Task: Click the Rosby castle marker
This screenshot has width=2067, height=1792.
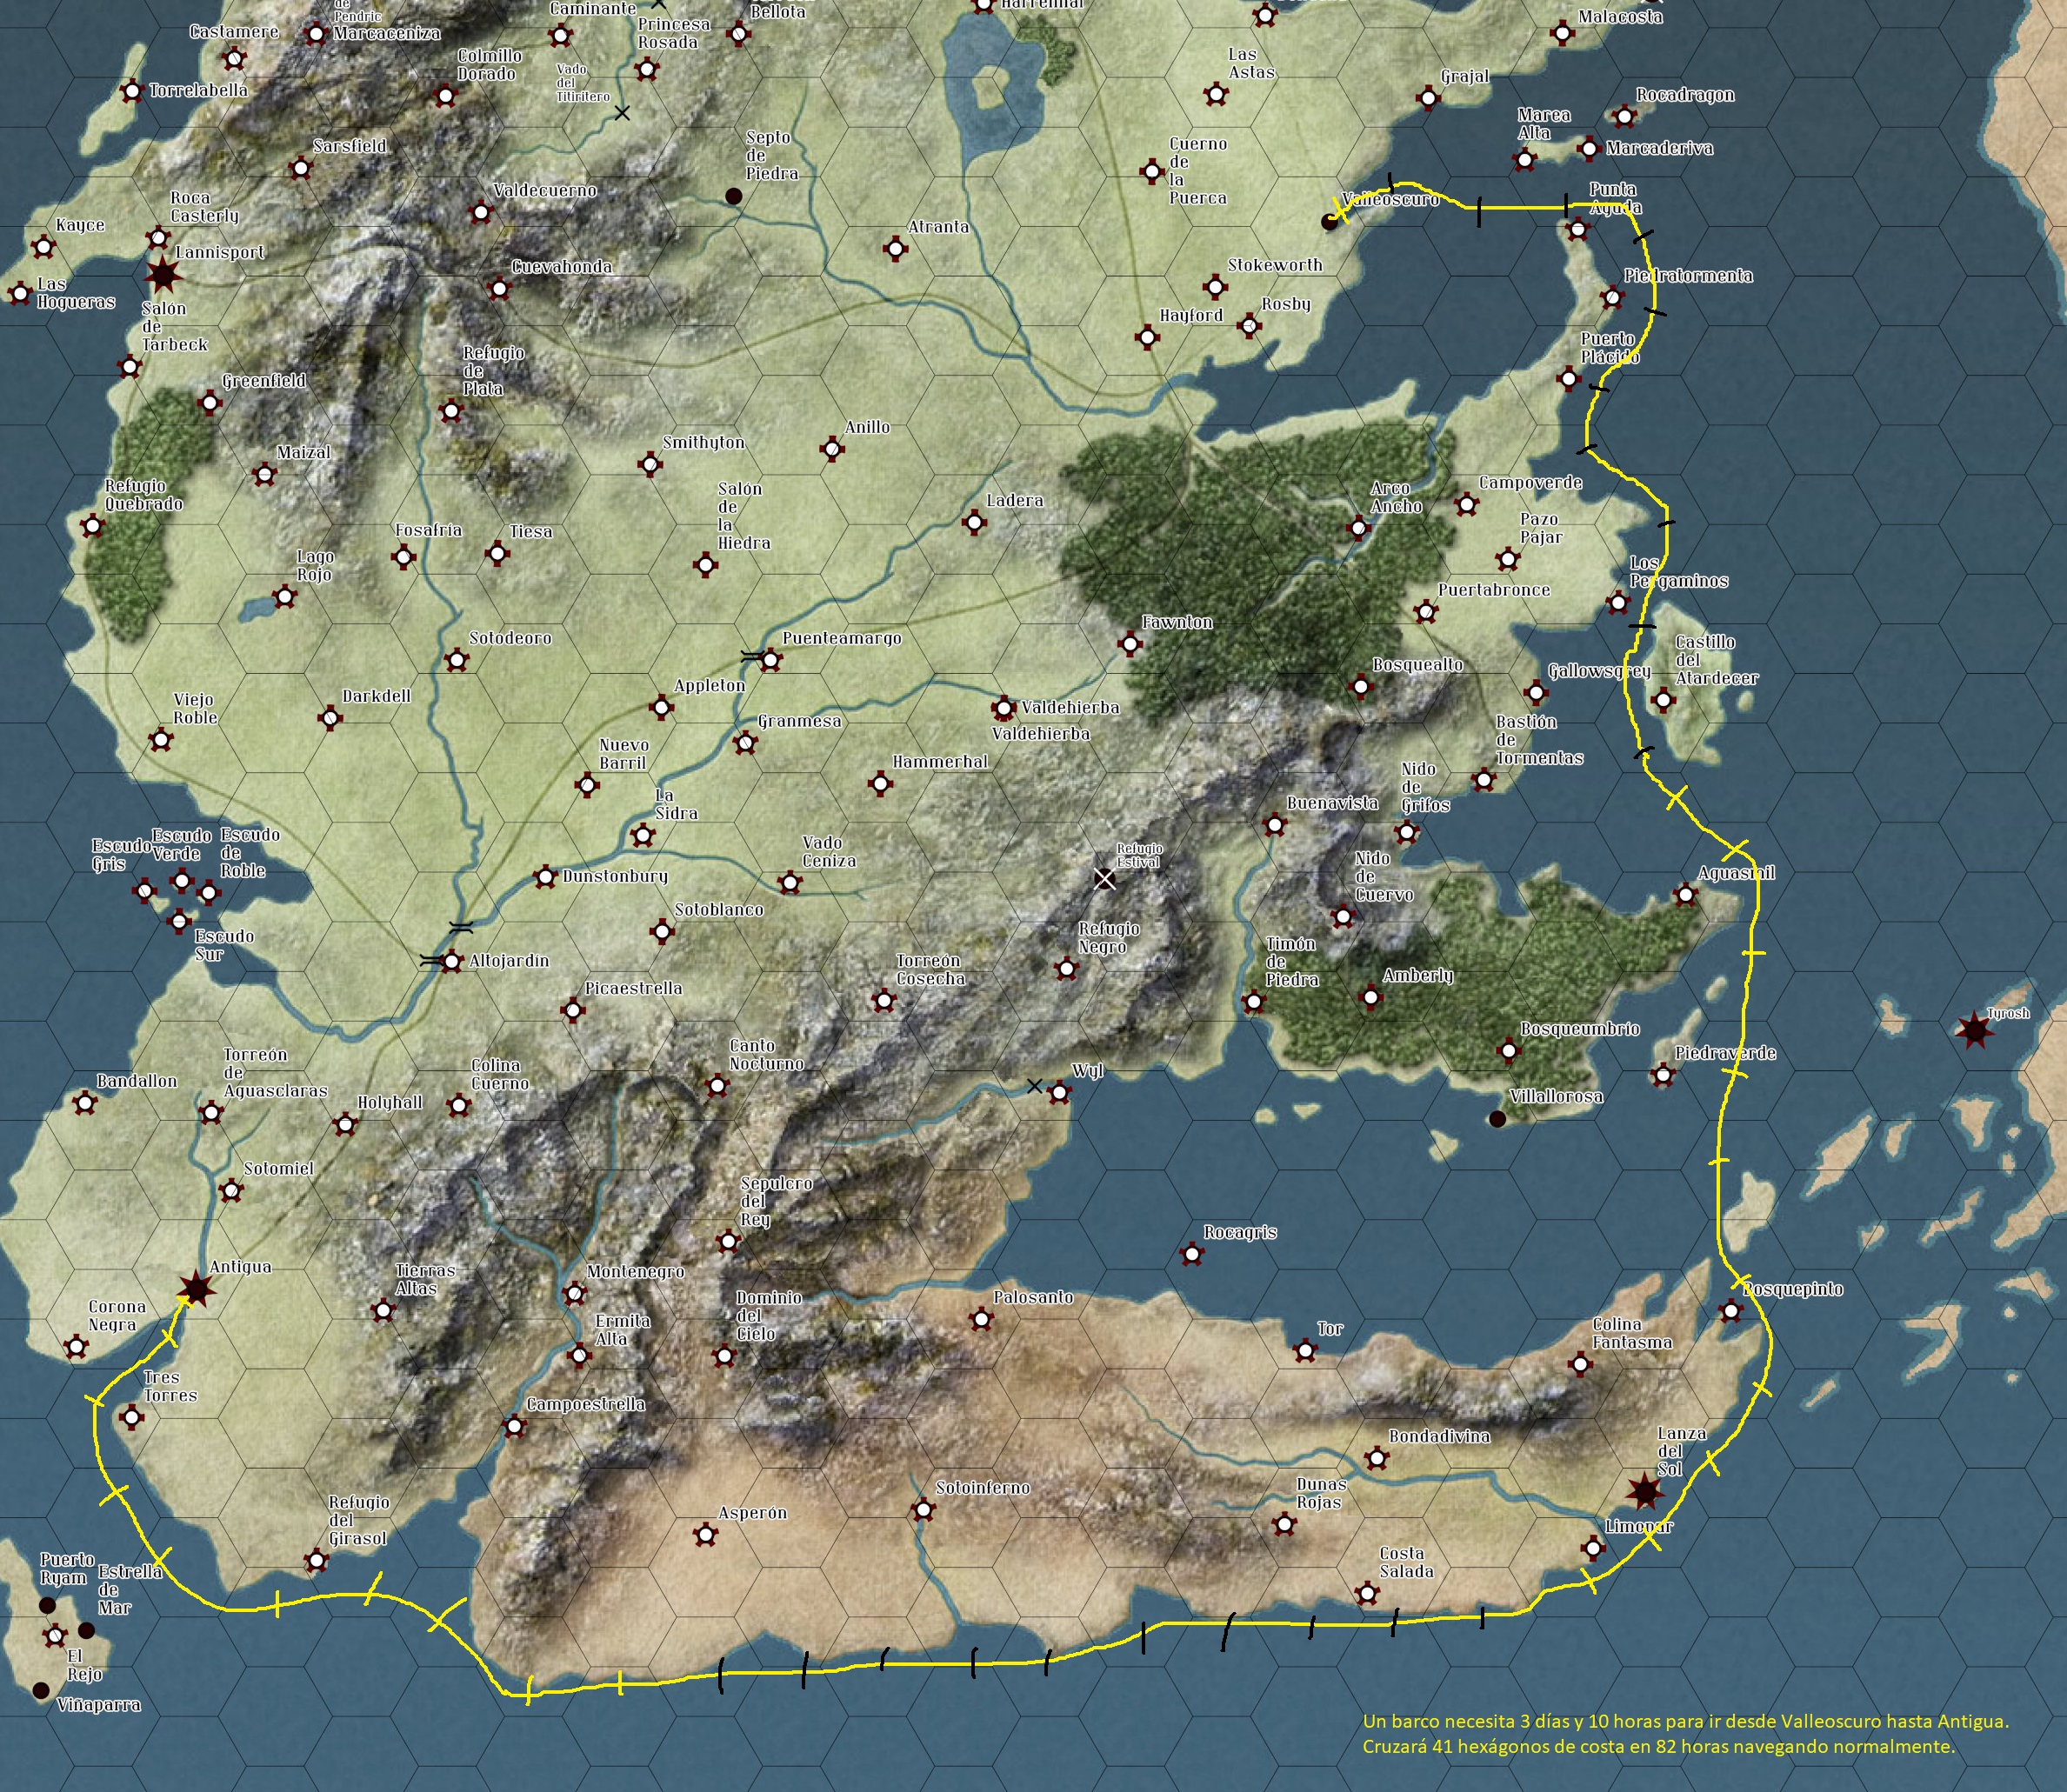Action: pyautogui.click(x=1248, y=325)
